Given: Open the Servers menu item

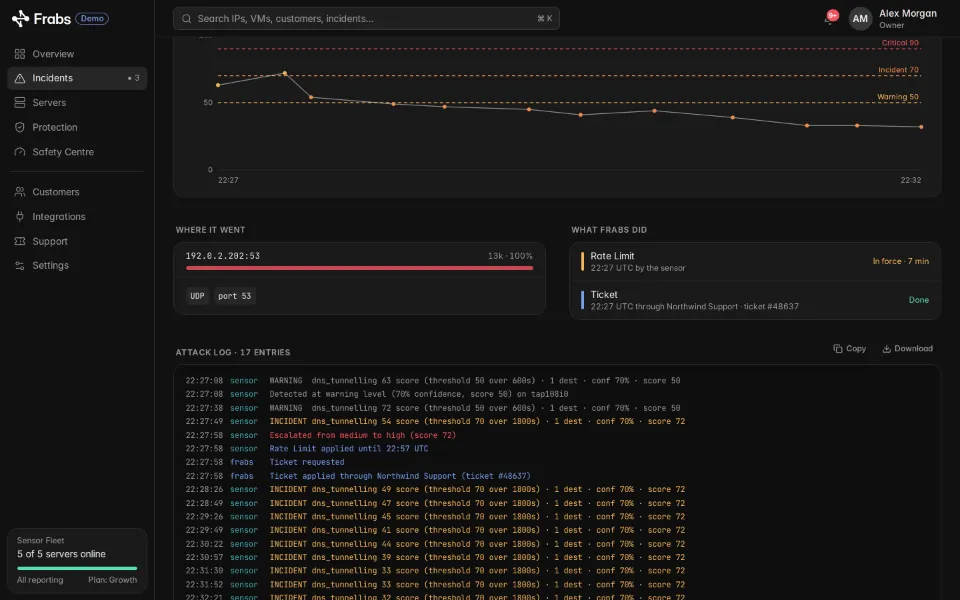Looking at the screenshot, I should point(77,103).
